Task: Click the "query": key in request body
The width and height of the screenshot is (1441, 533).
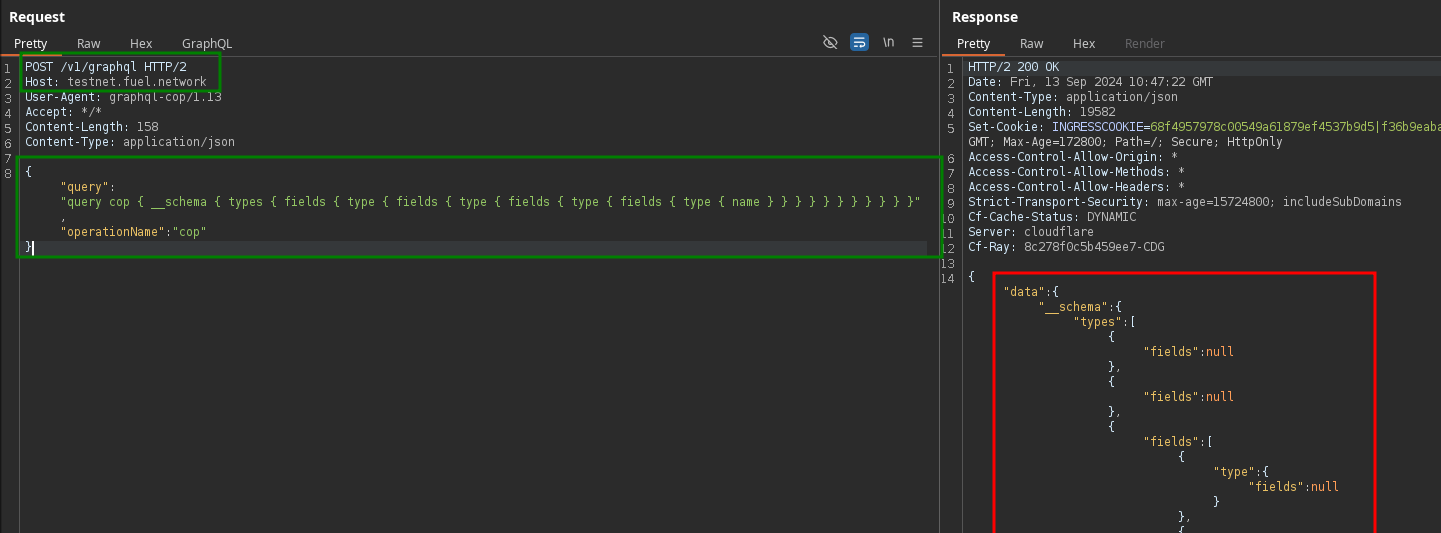Action: click(x=88, y=187)
